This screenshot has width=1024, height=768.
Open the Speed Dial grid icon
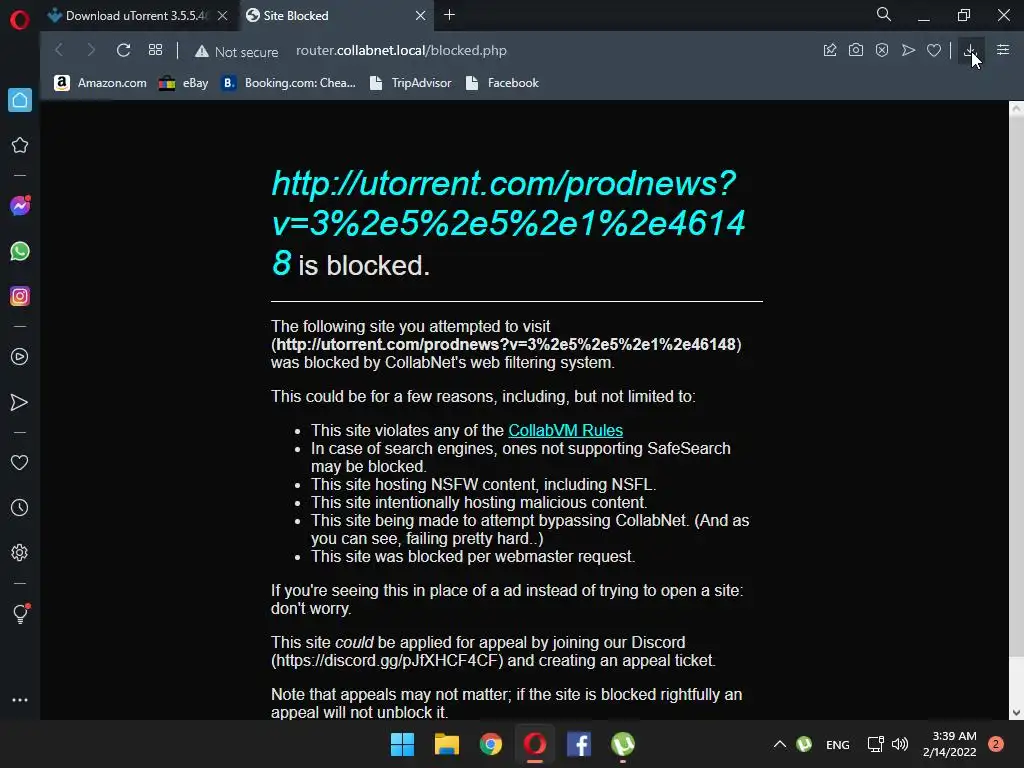[155, 50]
